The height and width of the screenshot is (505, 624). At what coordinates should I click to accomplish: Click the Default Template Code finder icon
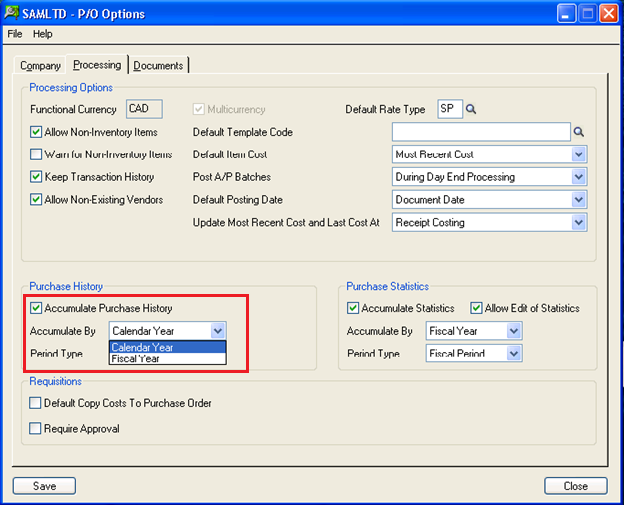(578, 132)
